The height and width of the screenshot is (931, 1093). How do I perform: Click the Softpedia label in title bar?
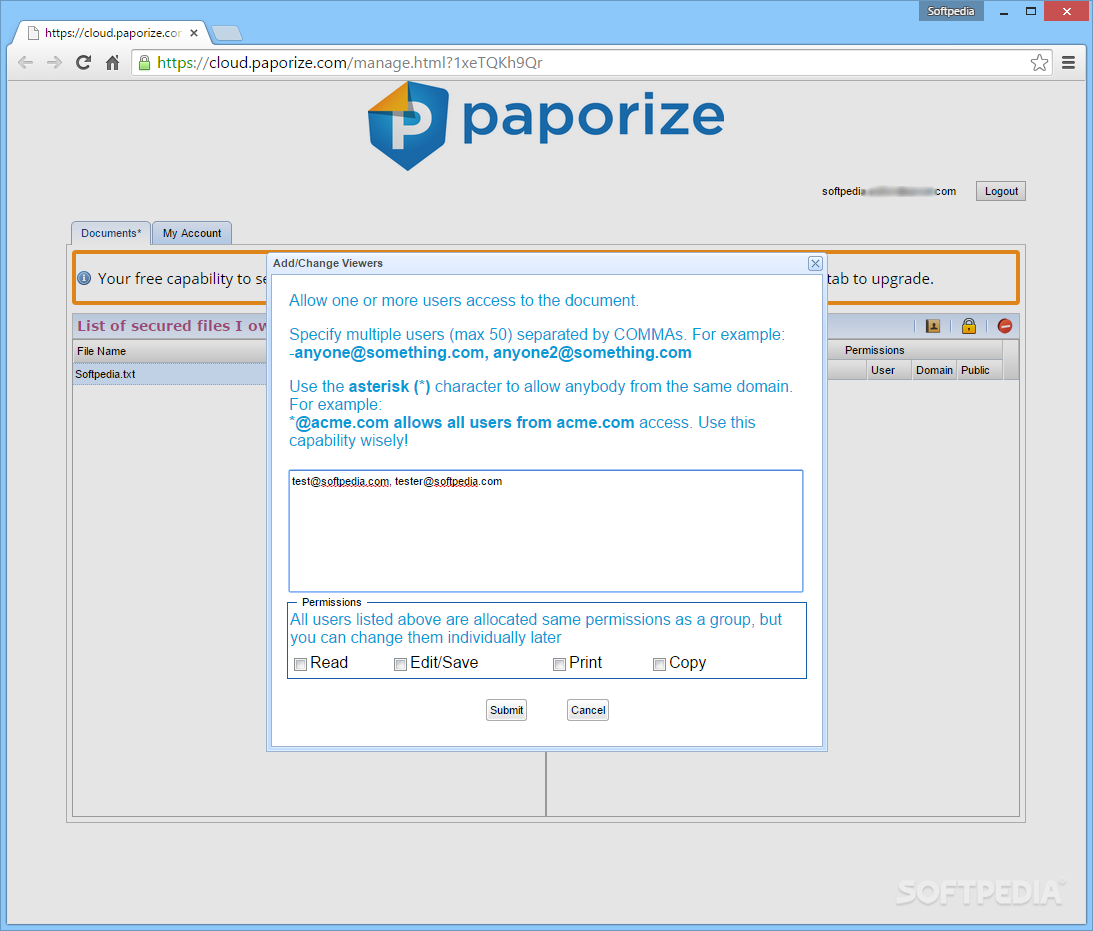click(951, 11)
